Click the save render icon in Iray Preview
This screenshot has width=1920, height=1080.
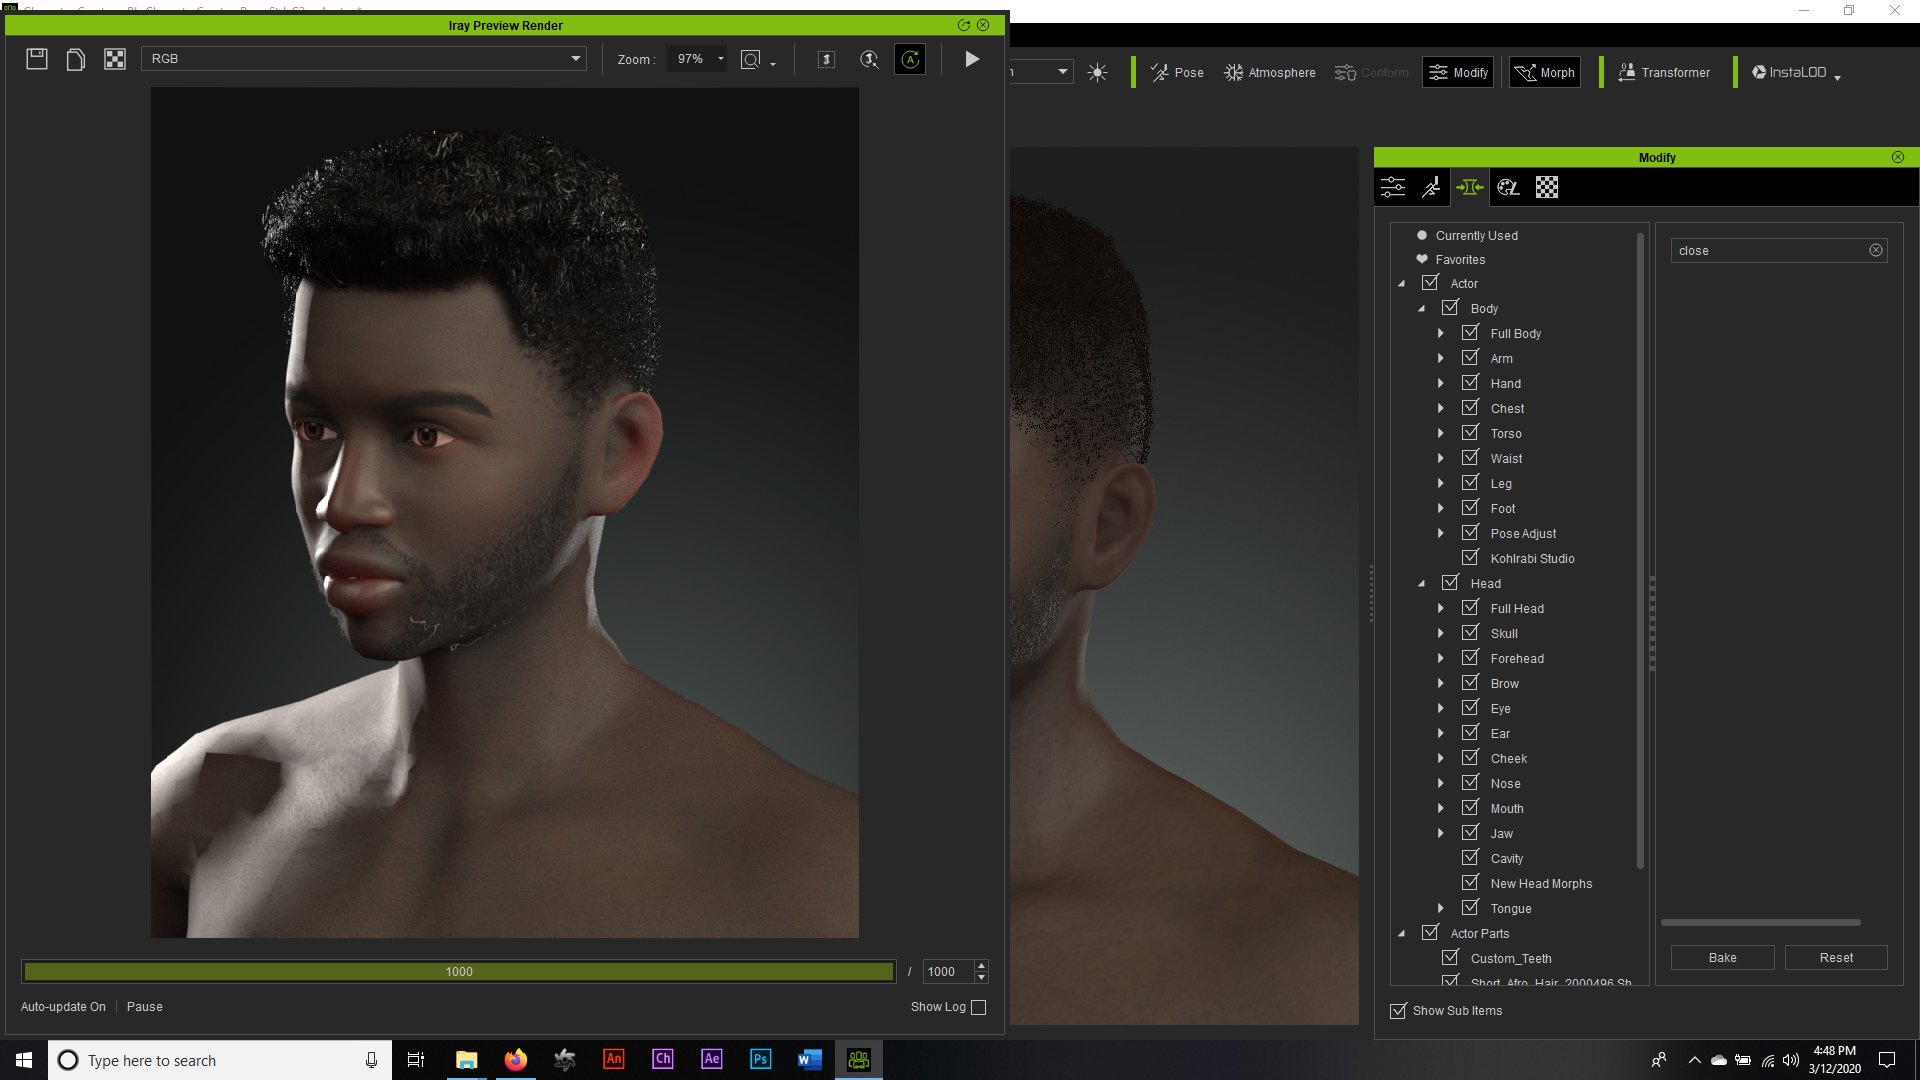pyautogui.click(x=37, y=59)
